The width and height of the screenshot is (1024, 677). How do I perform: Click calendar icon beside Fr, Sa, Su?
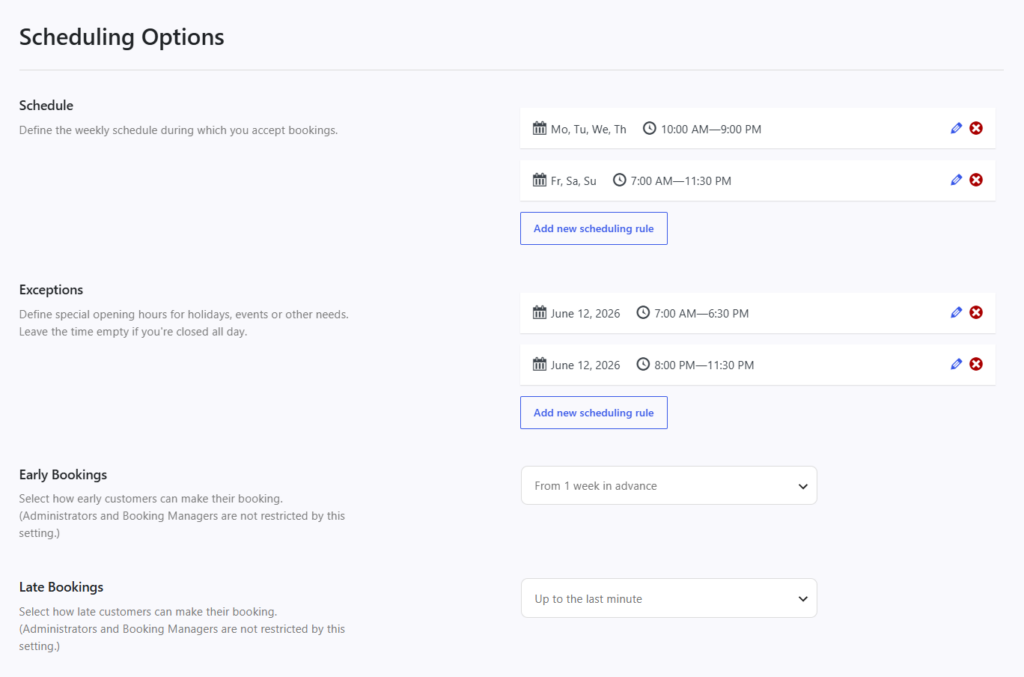[x=539, y=180]
